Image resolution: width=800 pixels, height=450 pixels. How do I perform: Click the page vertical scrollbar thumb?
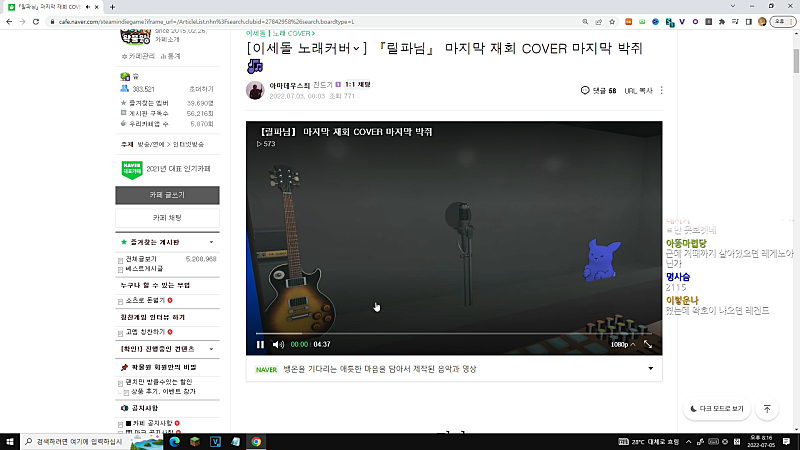(796, 61)
